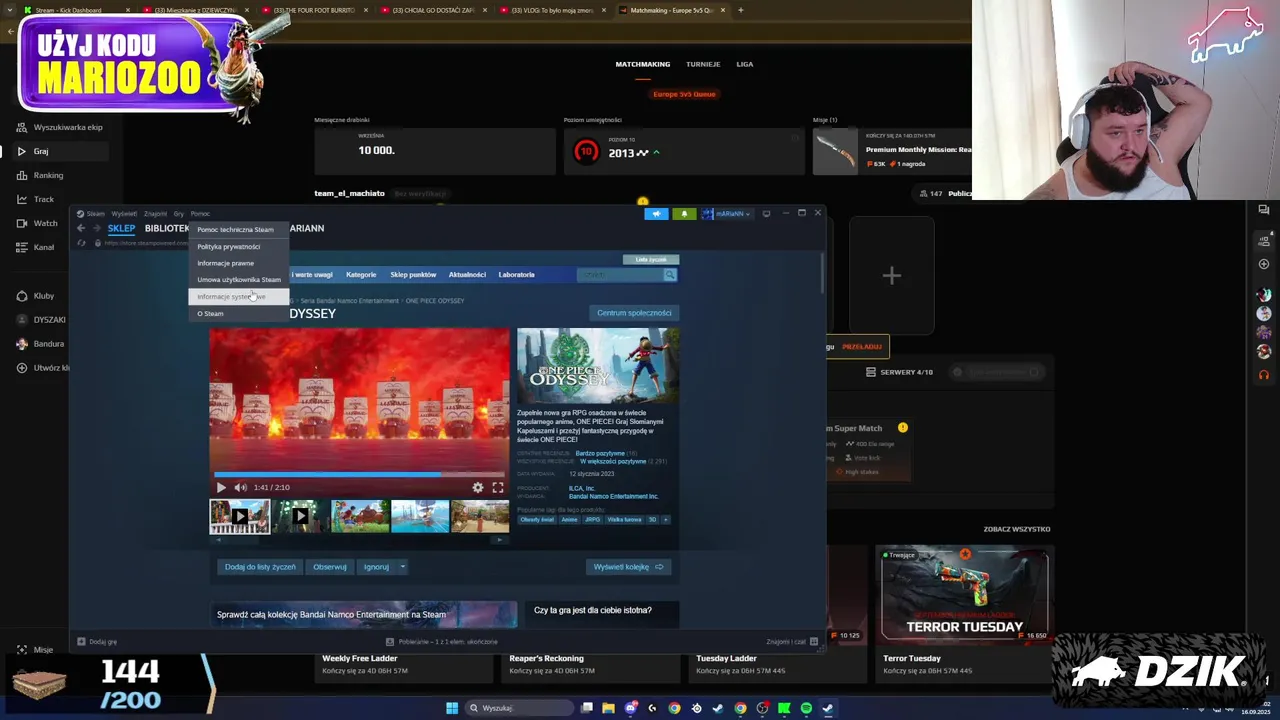Open the Wyświetl menu
This screenshot has width=1280, height=720.
[x=124, y=213]
